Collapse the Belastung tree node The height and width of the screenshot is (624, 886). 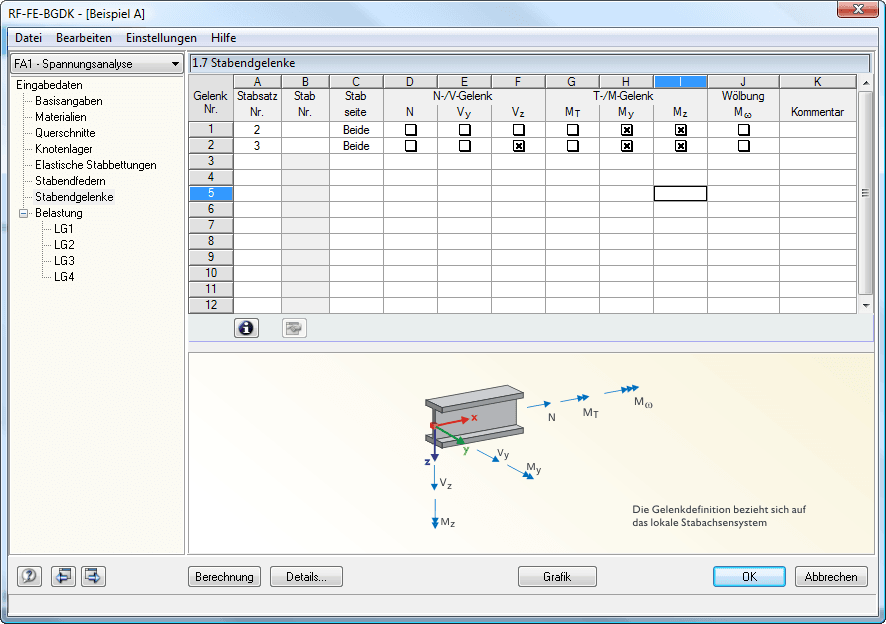(x=24, y=213)
